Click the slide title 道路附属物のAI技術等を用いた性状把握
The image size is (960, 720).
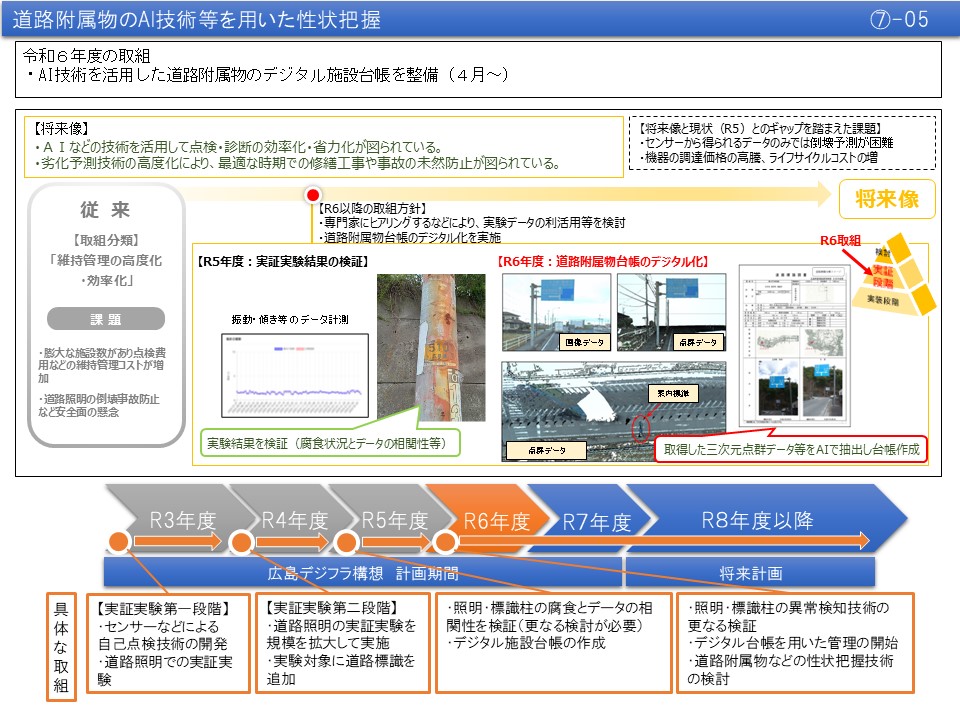point(196,20)
